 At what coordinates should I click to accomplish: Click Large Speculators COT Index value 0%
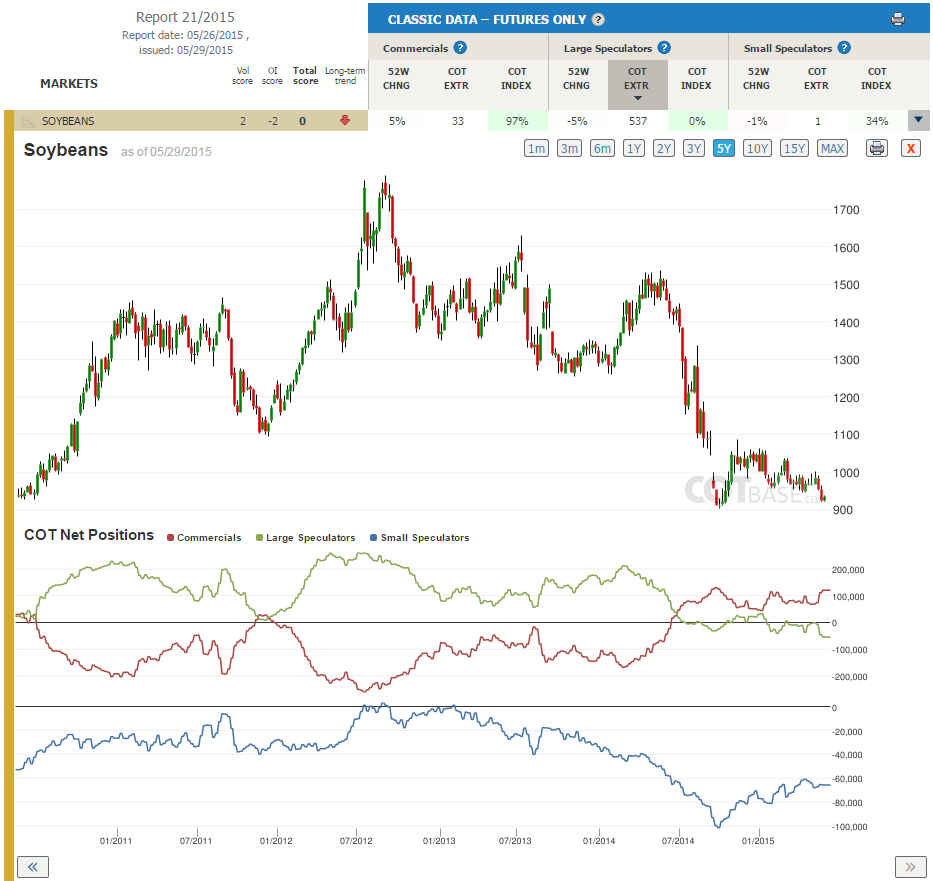697,121
